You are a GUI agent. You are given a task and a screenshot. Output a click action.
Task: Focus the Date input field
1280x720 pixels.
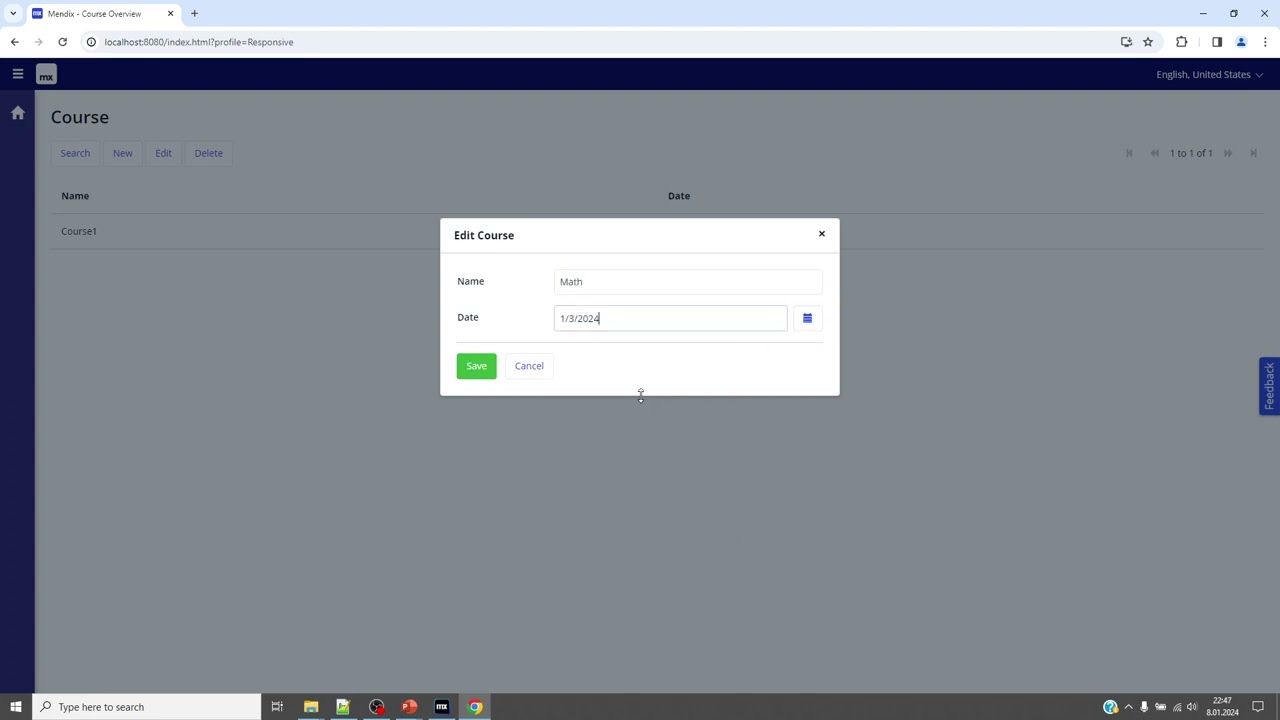(670, 318)
